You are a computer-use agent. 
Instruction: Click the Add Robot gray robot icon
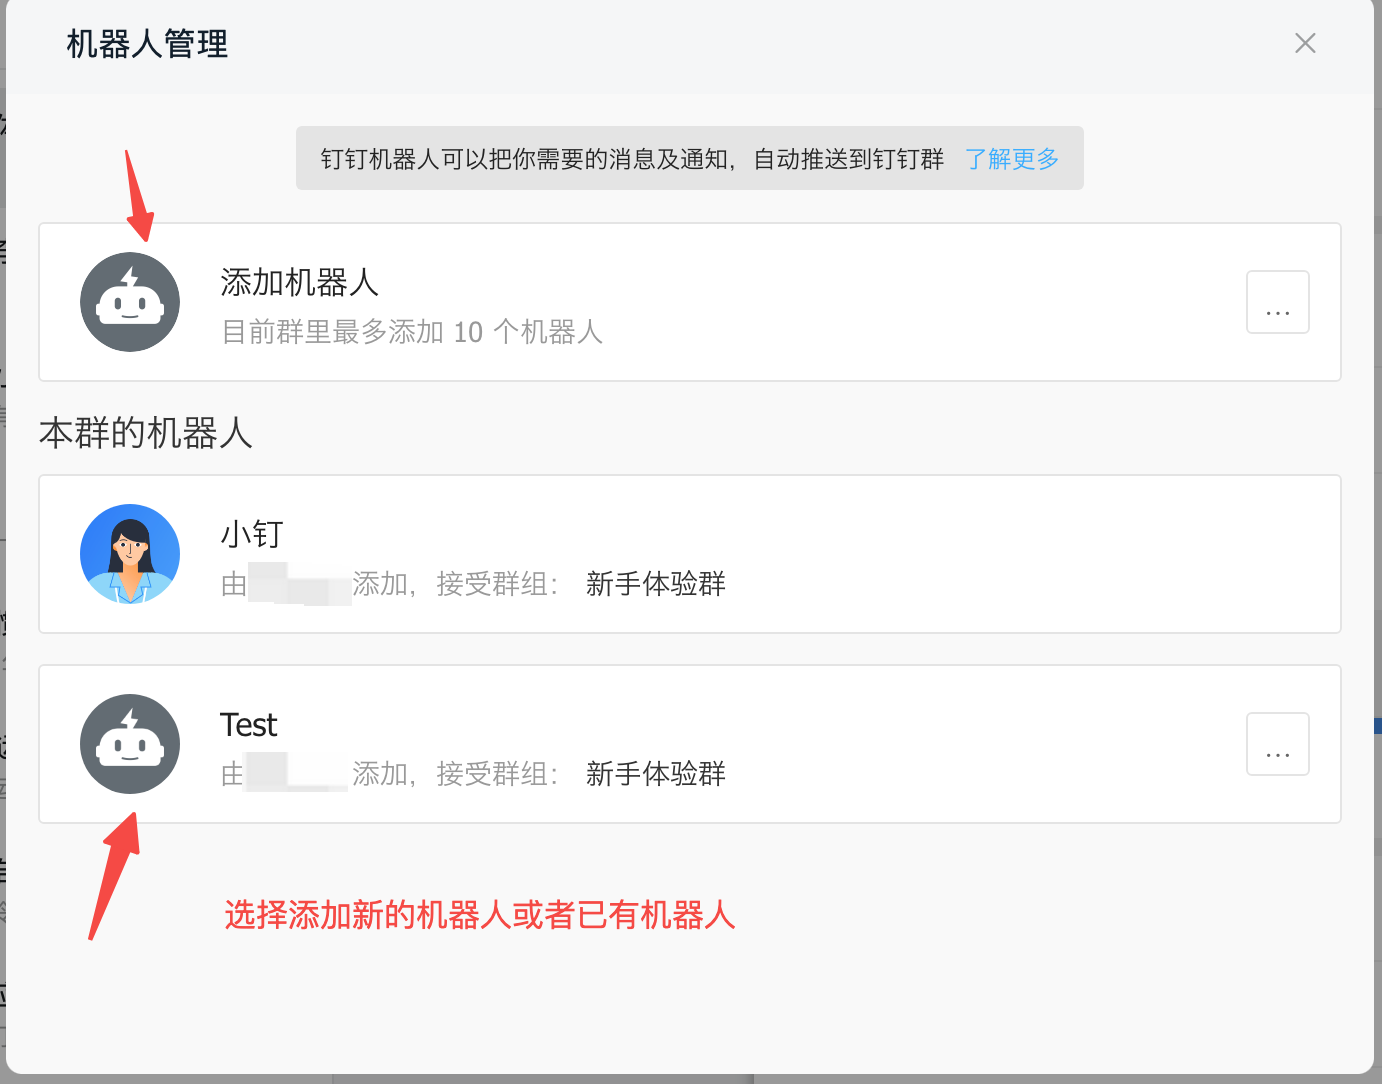pos(130,302)
